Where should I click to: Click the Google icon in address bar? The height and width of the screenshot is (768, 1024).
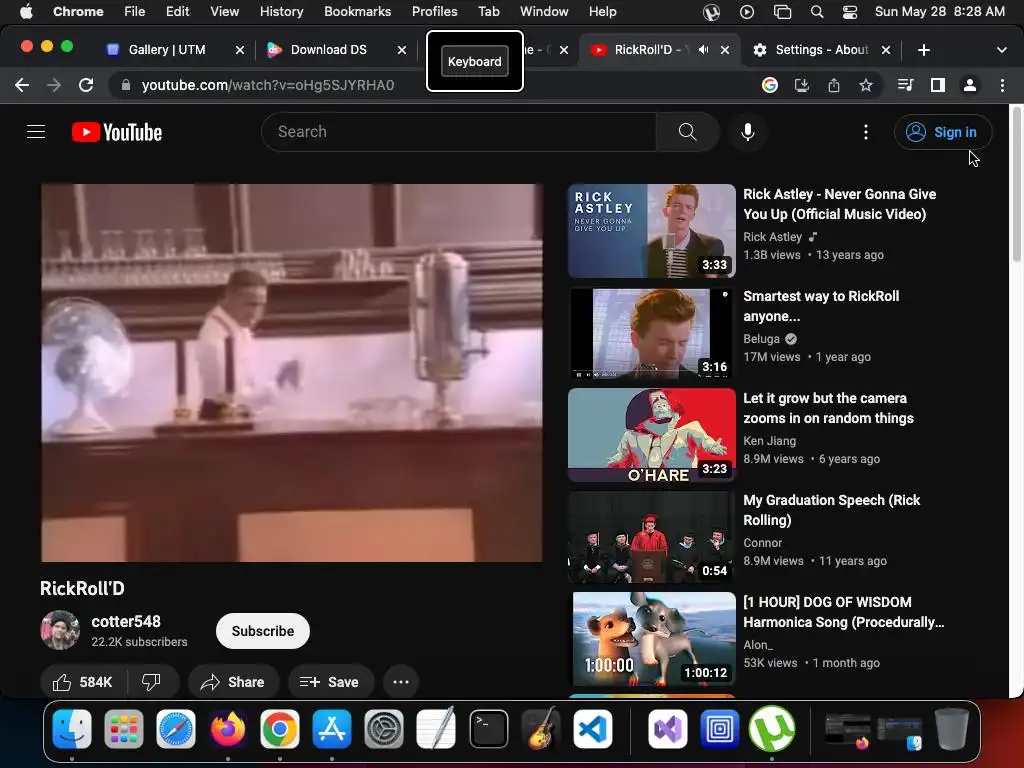[770, 85]
